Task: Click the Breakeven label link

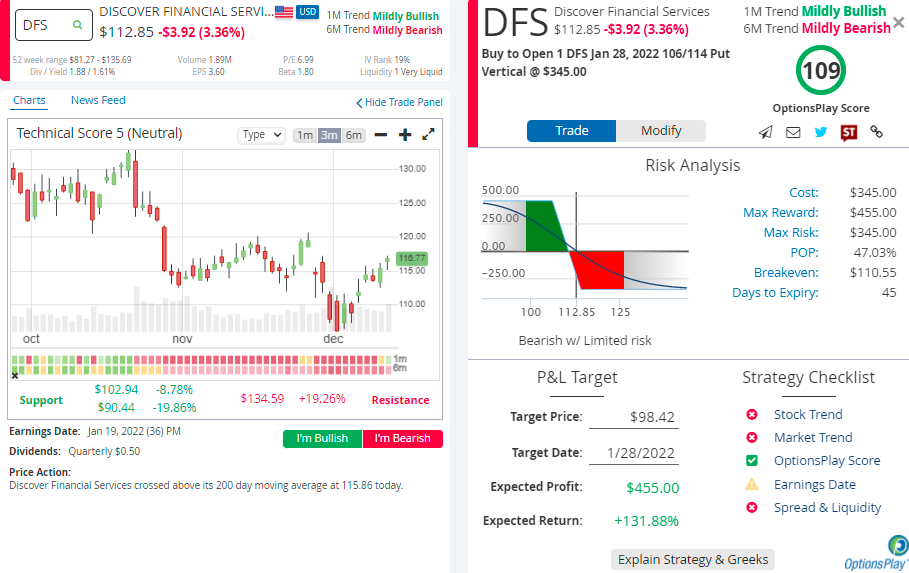Action: tap(786, 273)
